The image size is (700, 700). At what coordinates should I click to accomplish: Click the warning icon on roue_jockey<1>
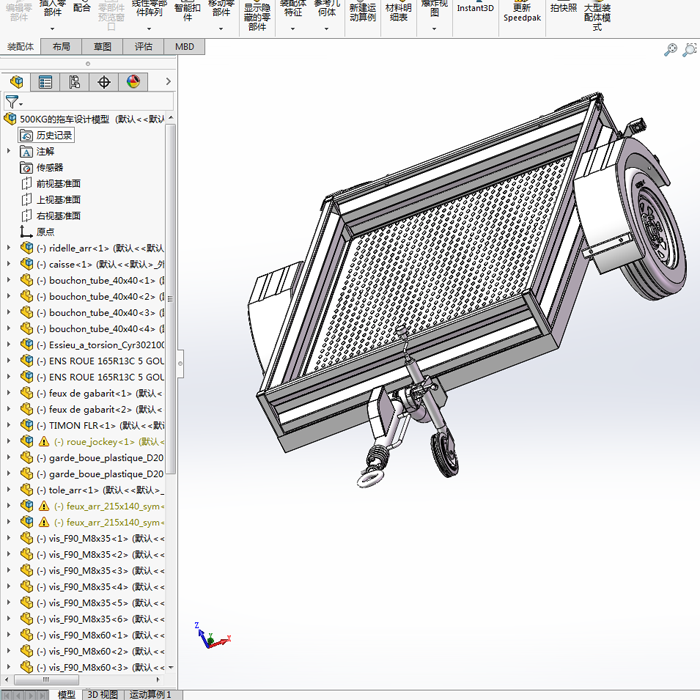[44, 442]
